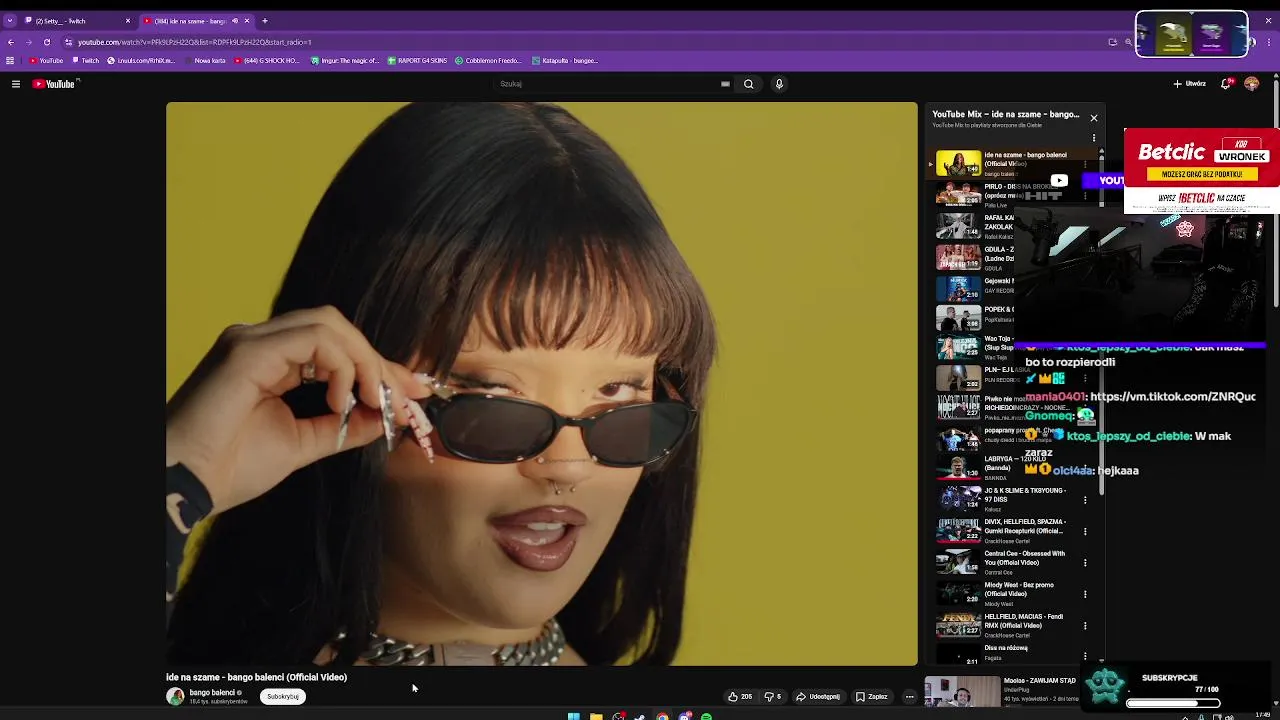This screenshot has width=1280, height=720.
Task: Open the G SHOCK bookmark
Action: [x=267, y=61]
